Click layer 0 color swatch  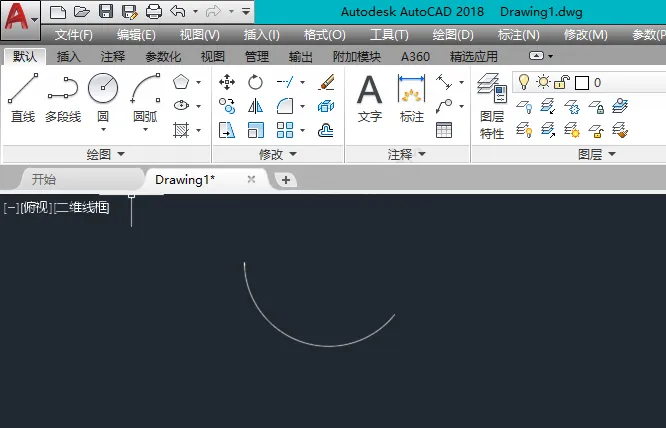pyautogui.click(x=581, y=83)
